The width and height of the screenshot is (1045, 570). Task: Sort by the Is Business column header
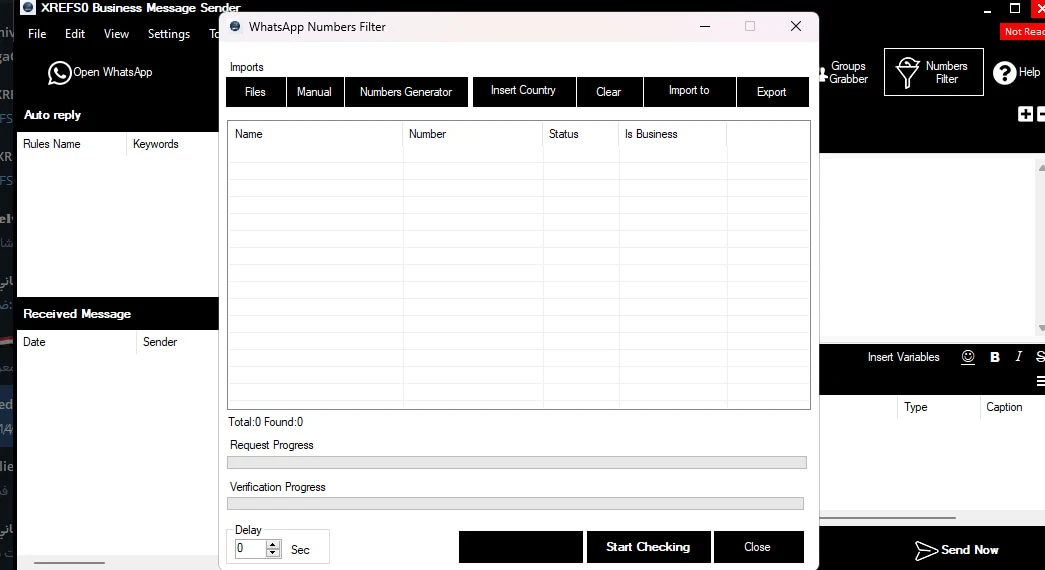(x=672, y=134)
